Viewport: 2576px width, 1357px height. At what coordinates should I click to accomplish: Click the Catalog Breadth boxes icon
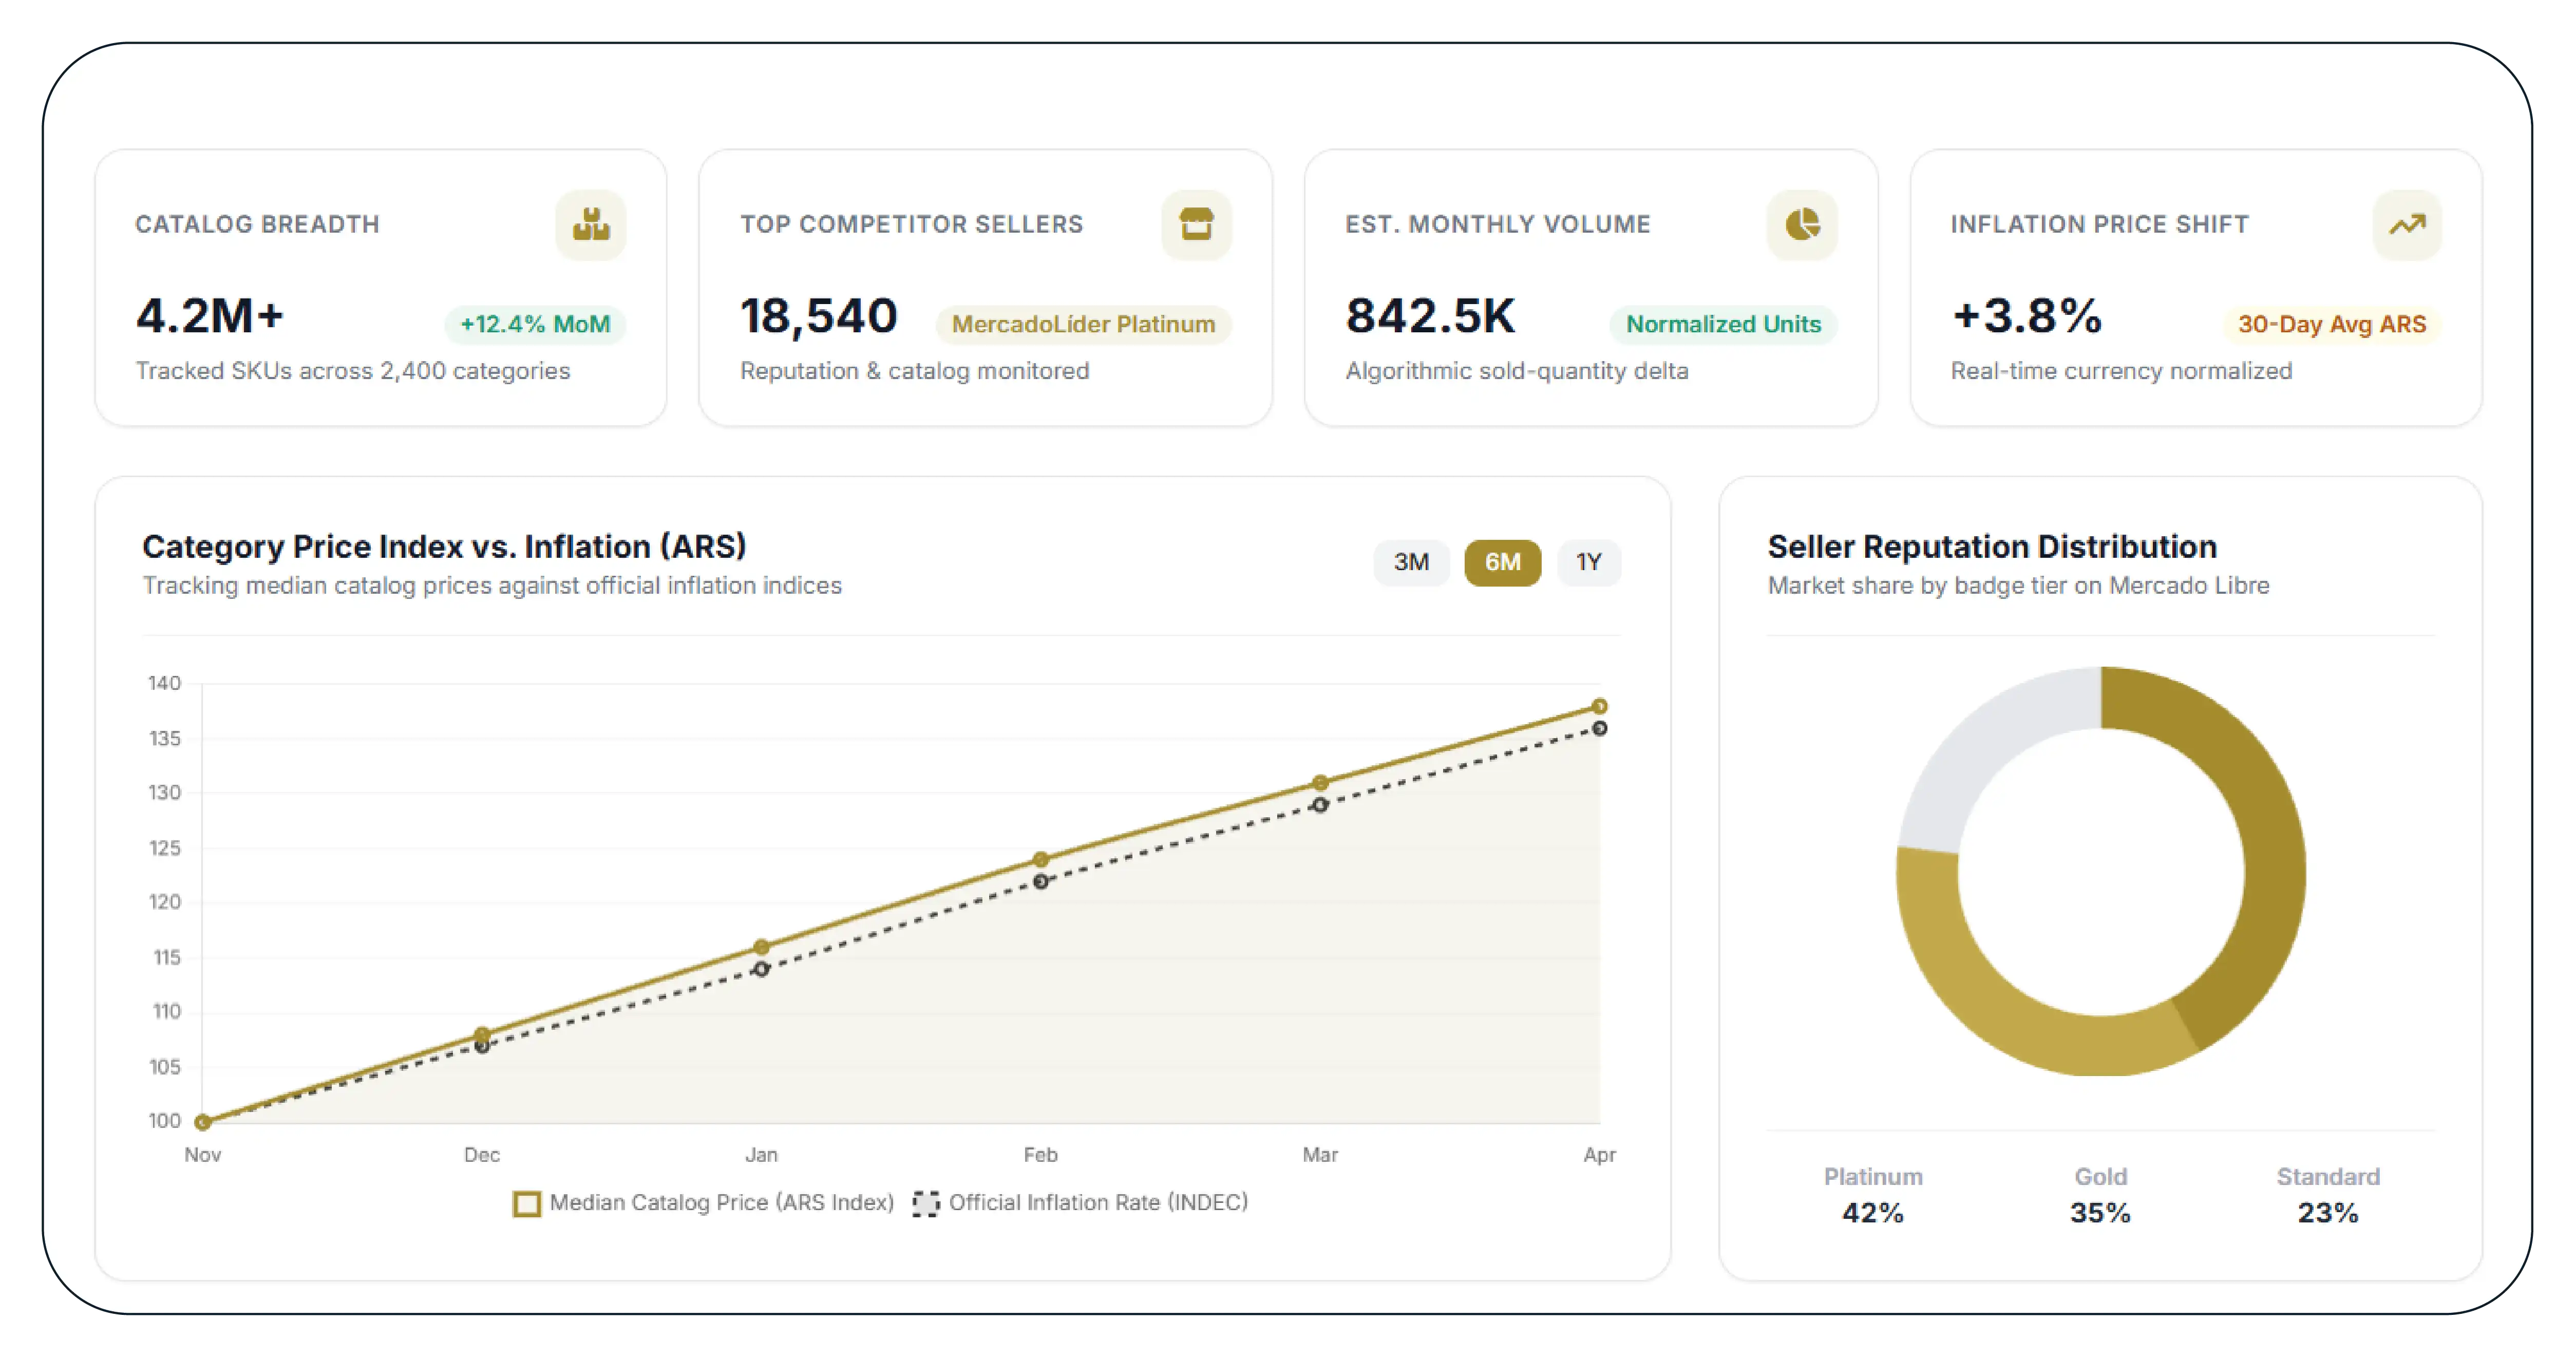(x=591, y=225)
